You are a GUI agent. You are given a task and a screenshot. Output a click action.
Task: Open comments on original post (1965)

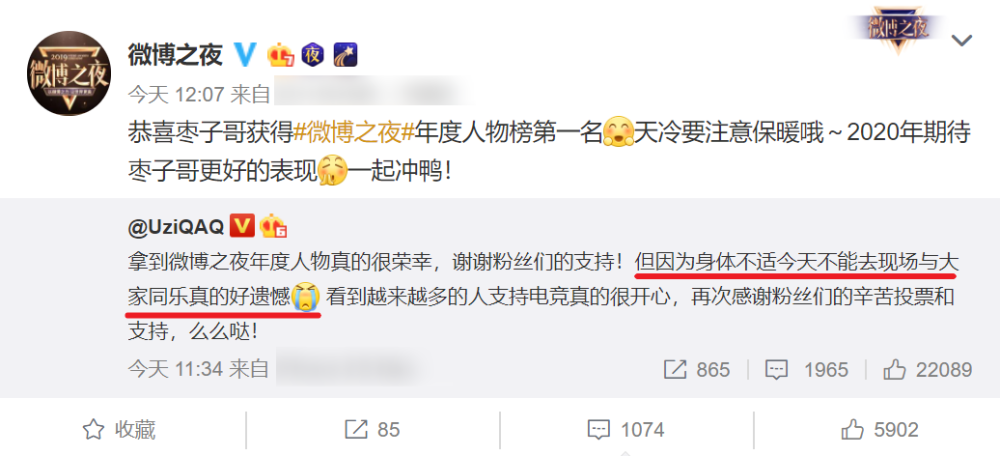(x=806, y=369)
